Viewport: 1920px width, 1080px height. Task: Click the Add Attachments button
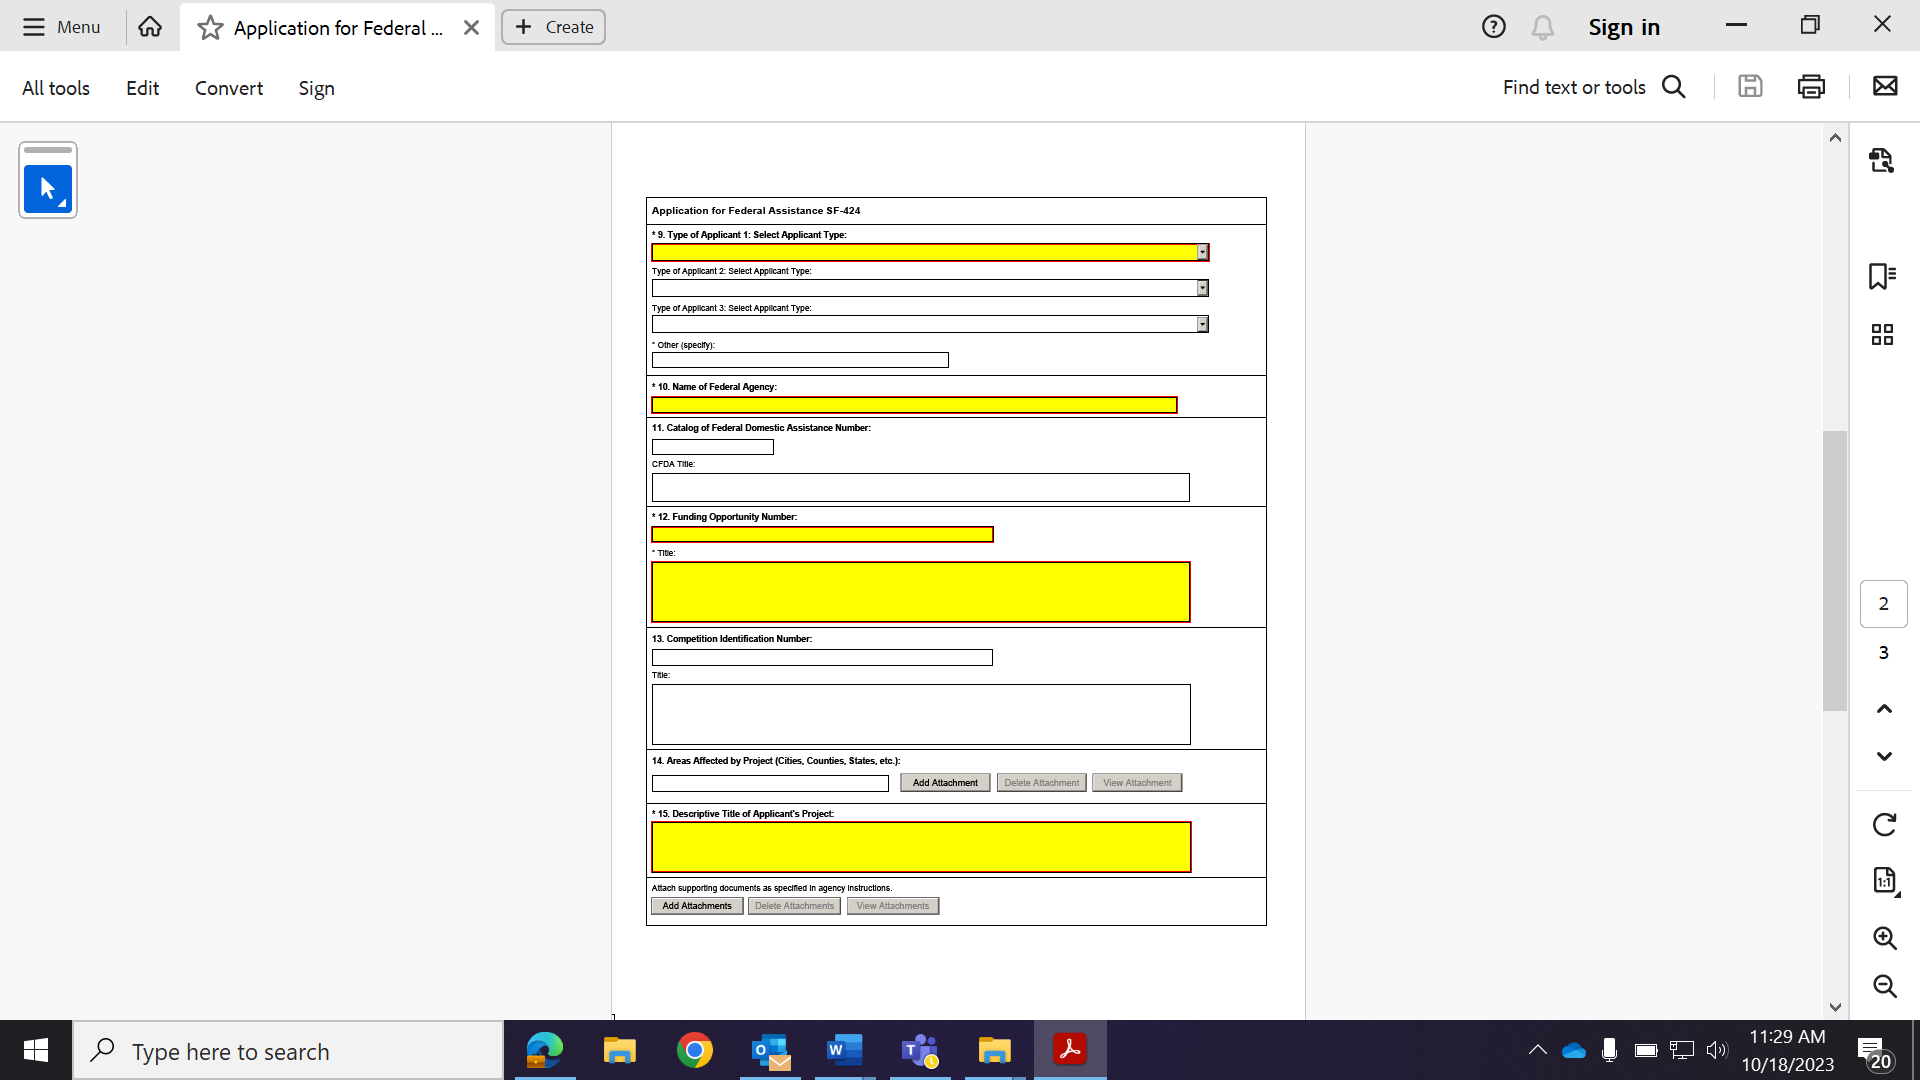(x=697, y=906)
